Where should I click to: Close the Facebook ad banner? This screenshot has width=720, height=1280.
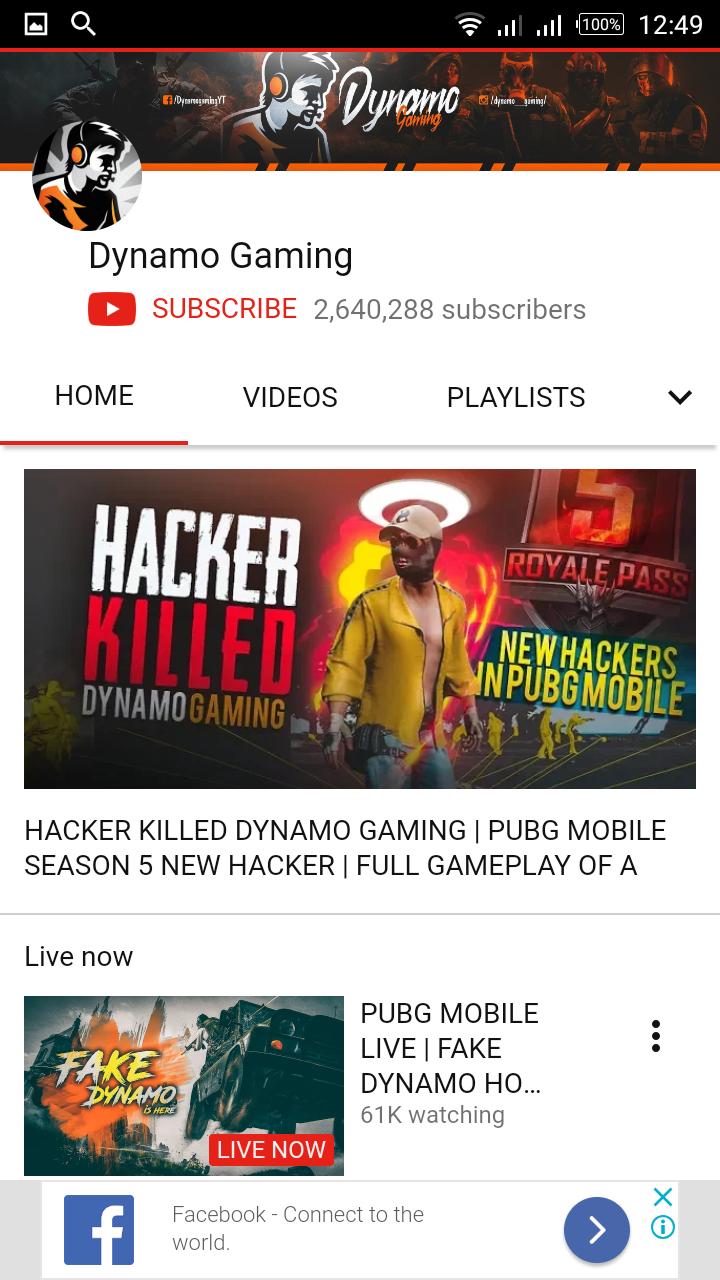[x=663, y=1197]
